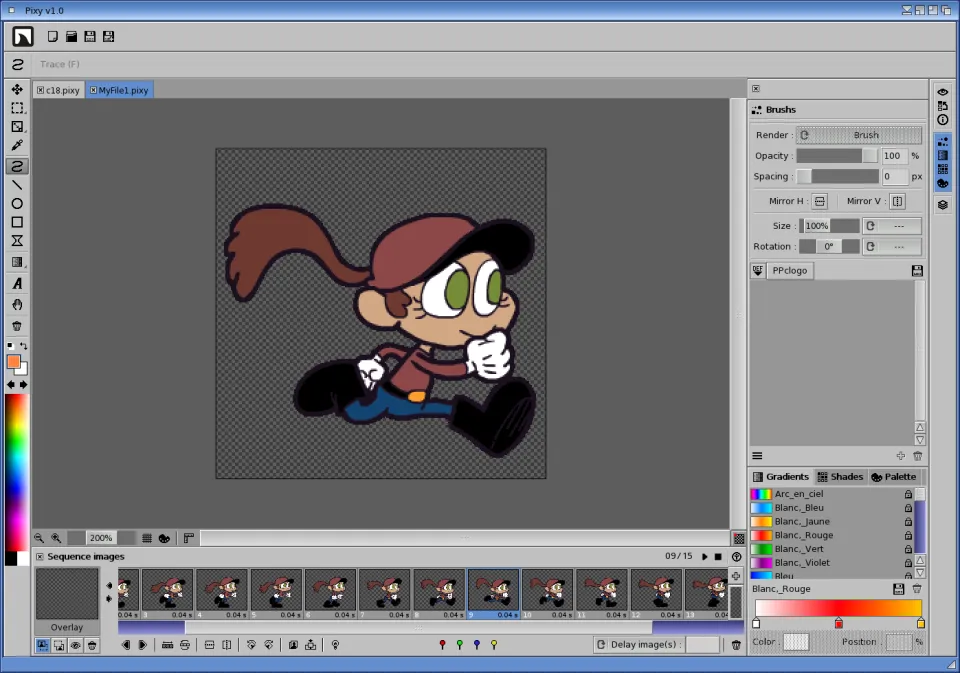Viewport: 960px width, 673px height.
Task: Click the zoom in magnifier icon
Action: coord(56,538)
